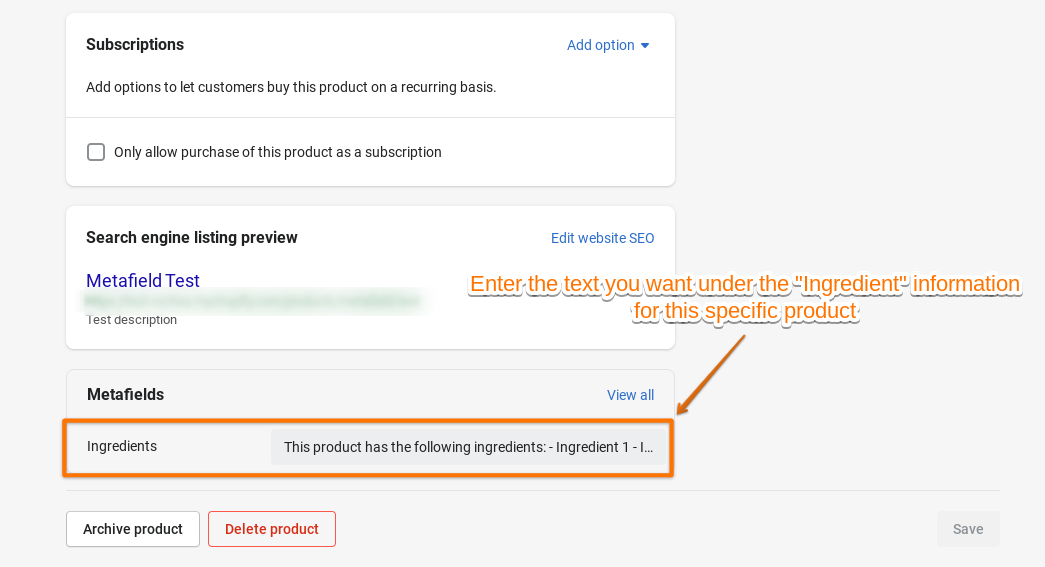
Task: Click the Metafields section heading
Action: pyautogui.click(x=125, y=395)
